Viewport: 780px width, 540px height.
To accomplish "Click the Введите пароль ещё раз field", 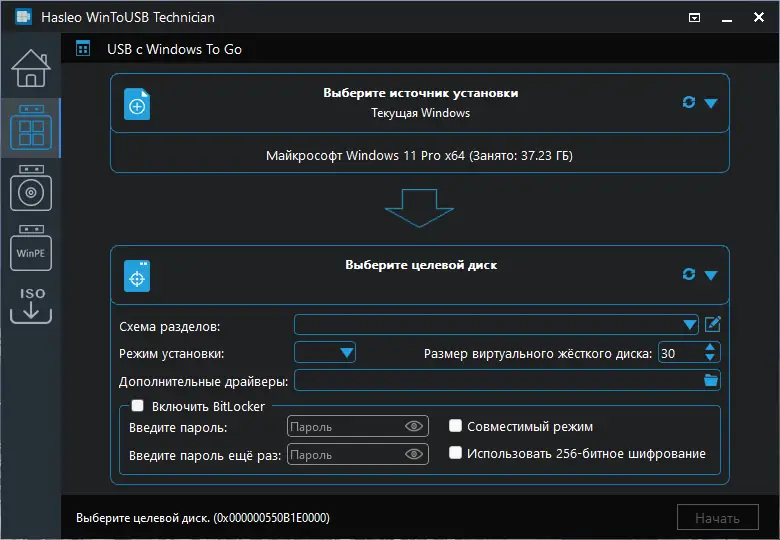I will click(345, 455).
